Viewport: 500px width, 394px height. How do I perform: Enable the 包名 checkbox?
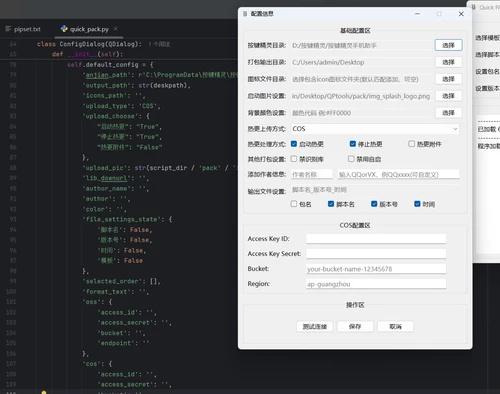pos(294,204)
